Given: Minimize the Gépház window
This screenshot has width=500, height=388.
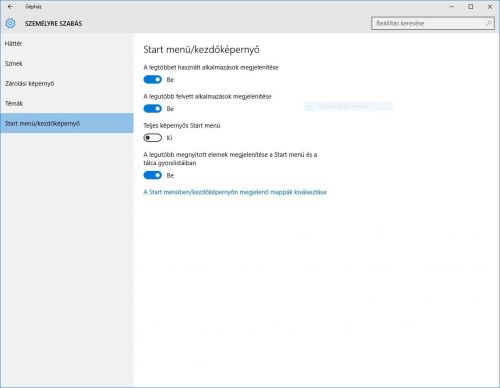Looking at the screenshot, I should pos(452,6).
